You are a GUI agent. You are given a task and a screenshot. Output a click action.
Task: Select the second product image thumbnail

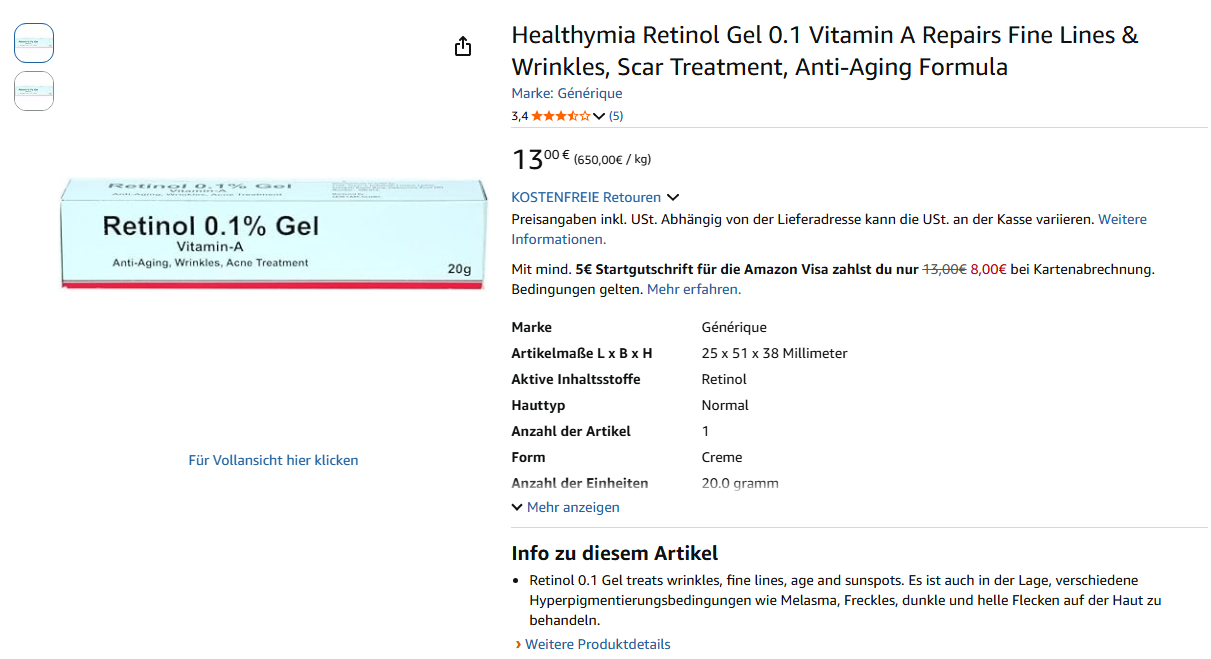[34, 91]
